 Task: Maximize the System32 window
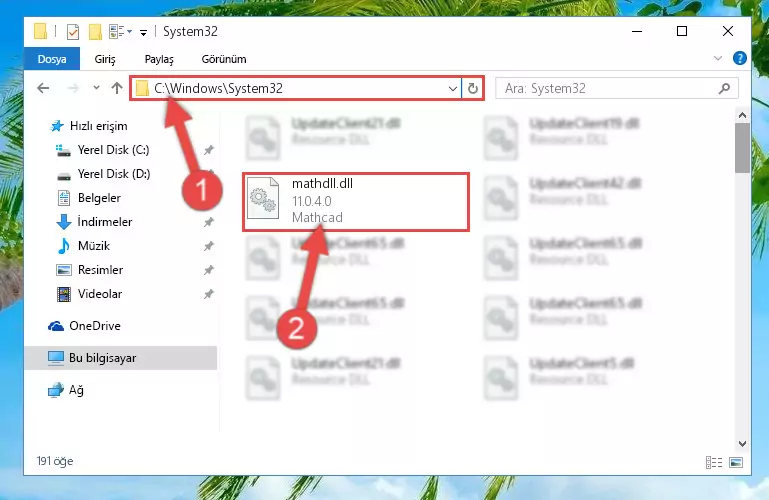pos(682,31)
